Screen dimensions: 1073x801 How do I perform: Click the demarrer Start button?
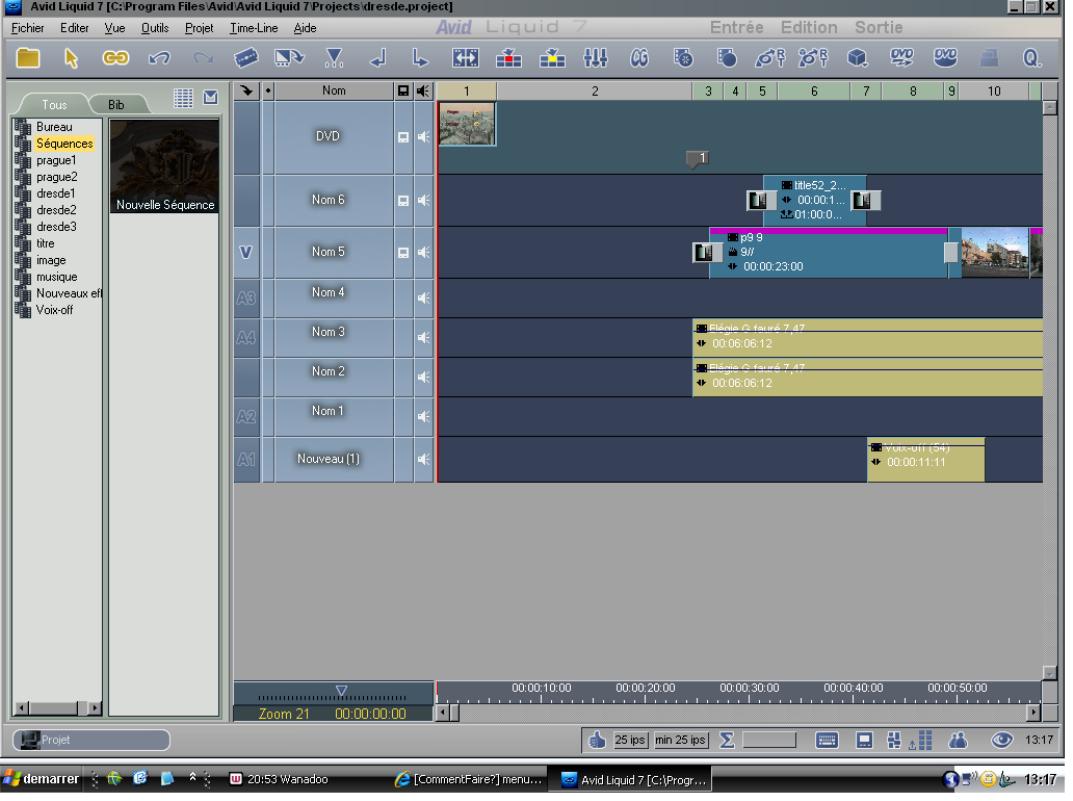tap(41, 779)
